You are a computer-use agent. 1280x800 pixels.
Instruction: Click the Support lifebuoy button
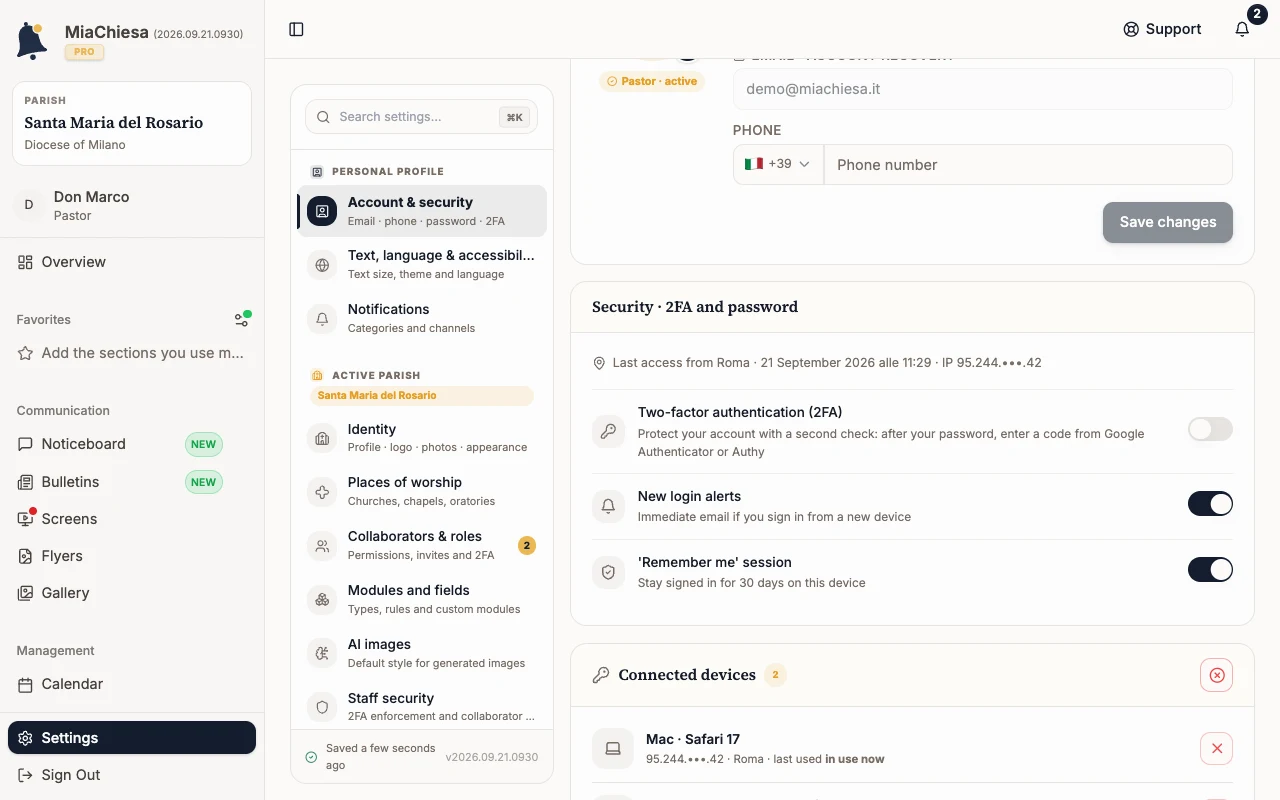(x=1162, y=29)
